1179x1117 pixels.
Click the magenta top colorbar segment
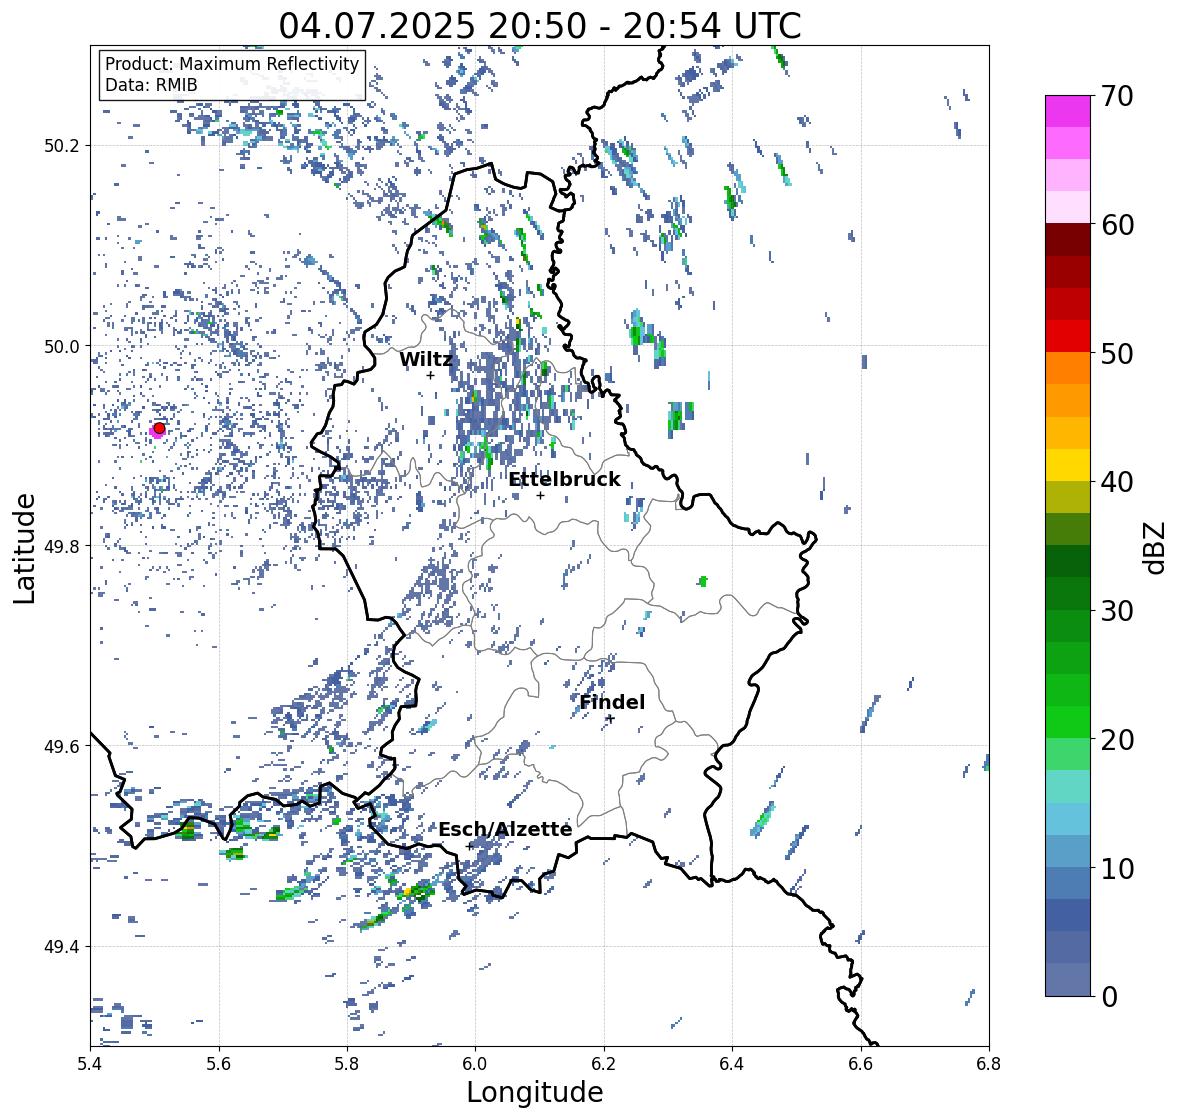point(1068,111)
